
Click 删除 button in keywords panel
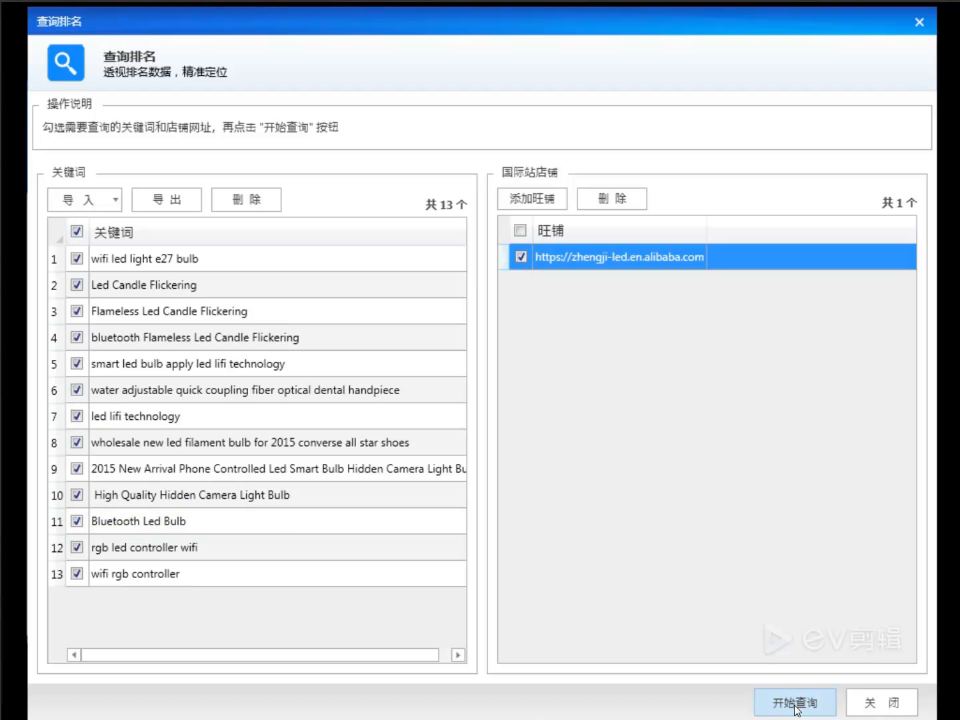pos(246,200)
